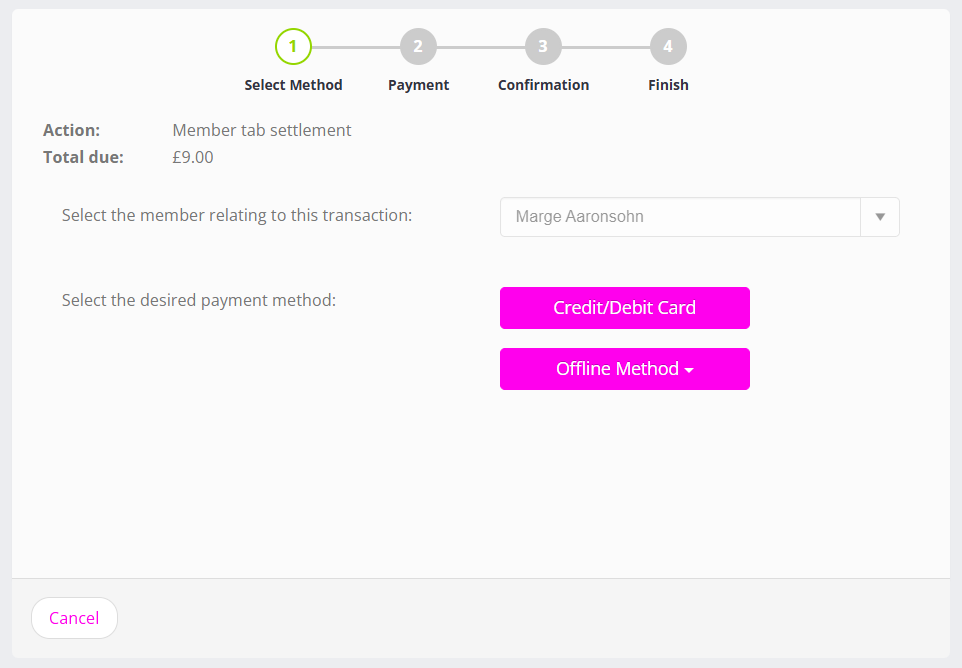
Task: Pay with Credit/Debit Card
Action: 624,308
